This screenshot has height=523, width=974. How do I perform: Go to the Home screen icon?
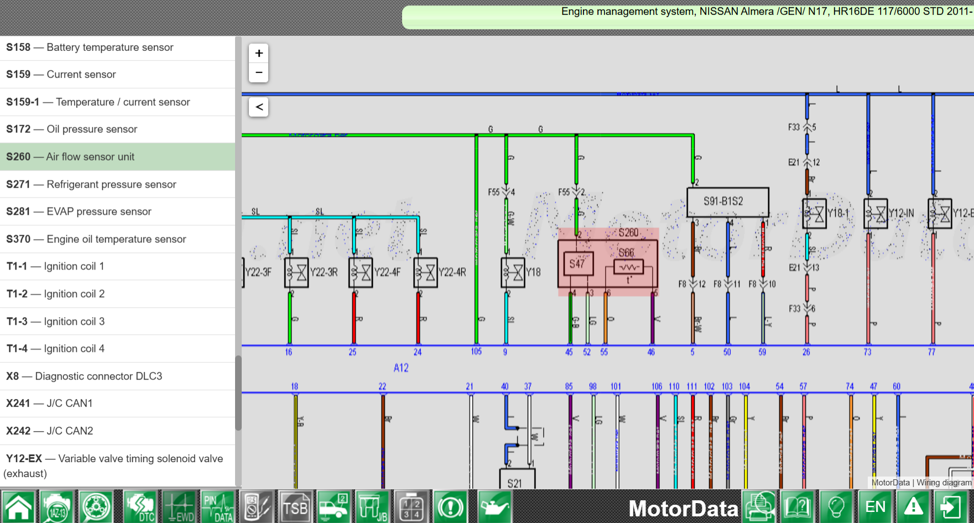click(19, 506)
